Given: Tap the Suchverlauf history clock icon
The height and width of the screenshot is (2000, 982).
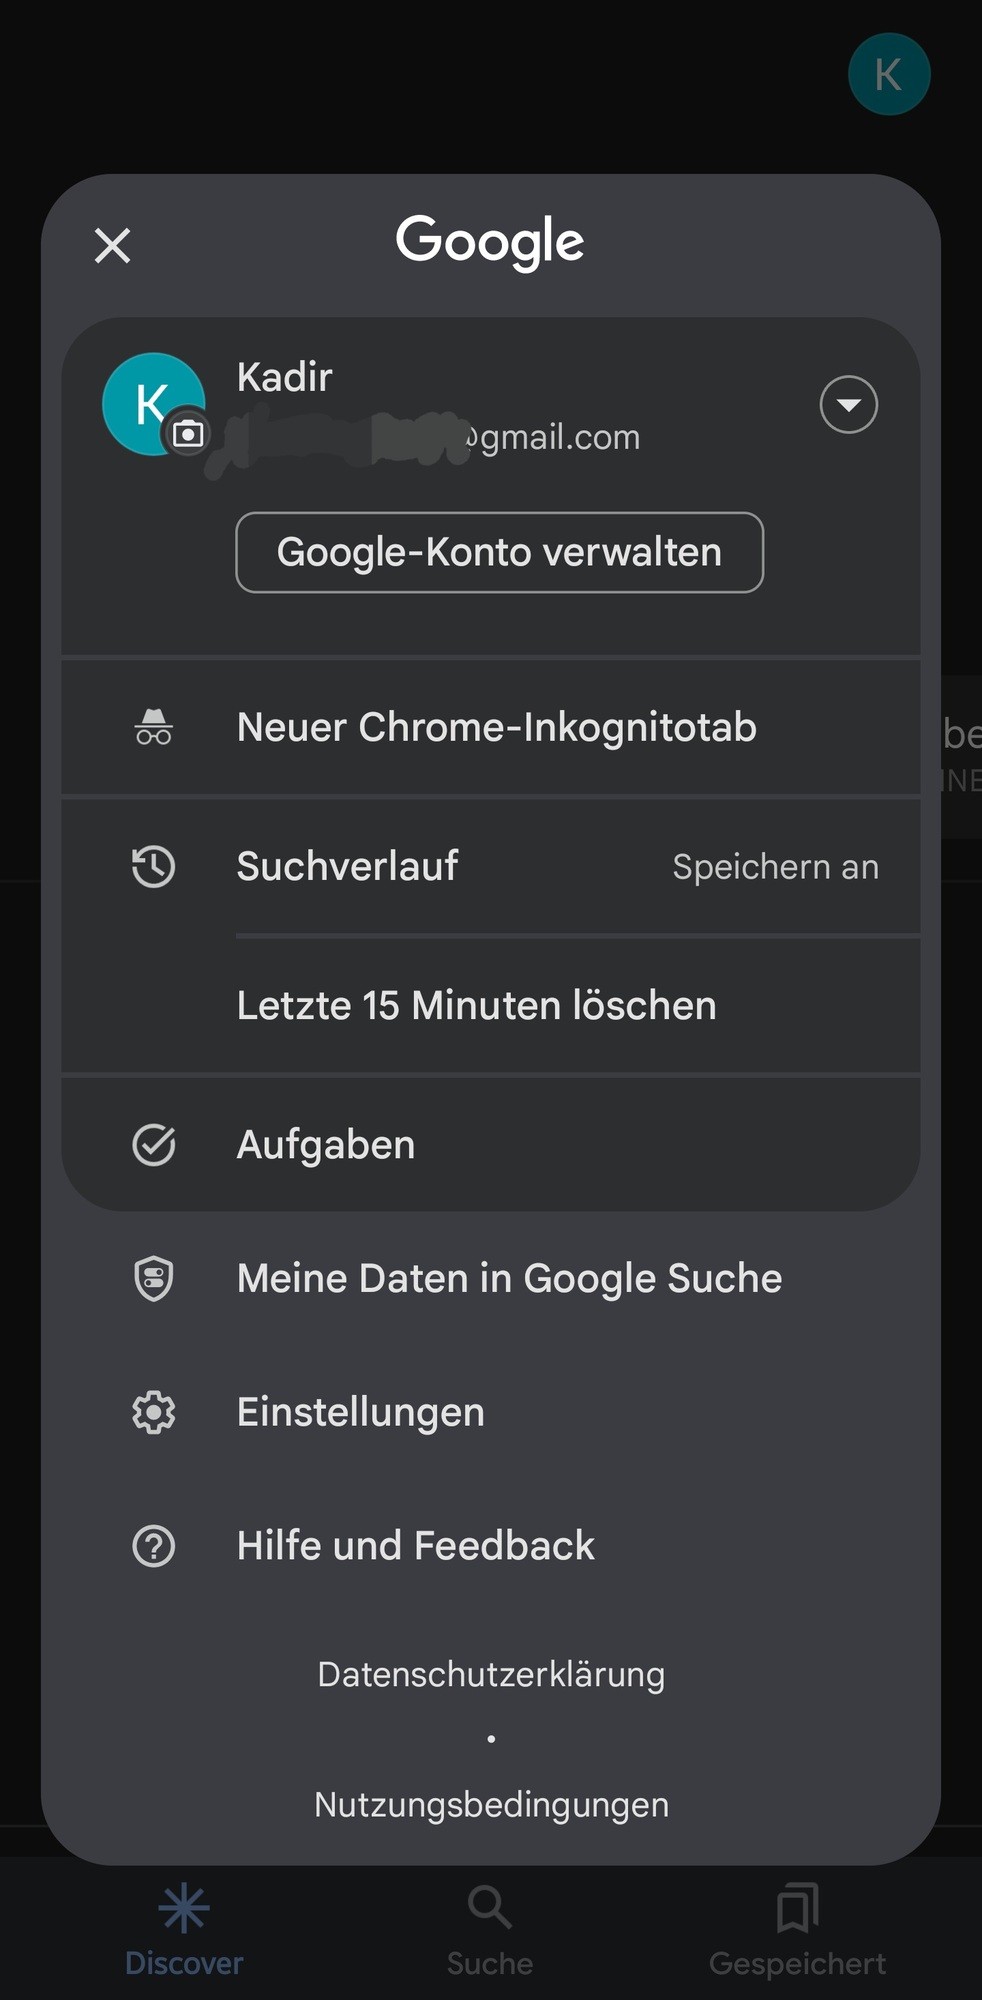Looking at the screenshot, I should [153, 866].
